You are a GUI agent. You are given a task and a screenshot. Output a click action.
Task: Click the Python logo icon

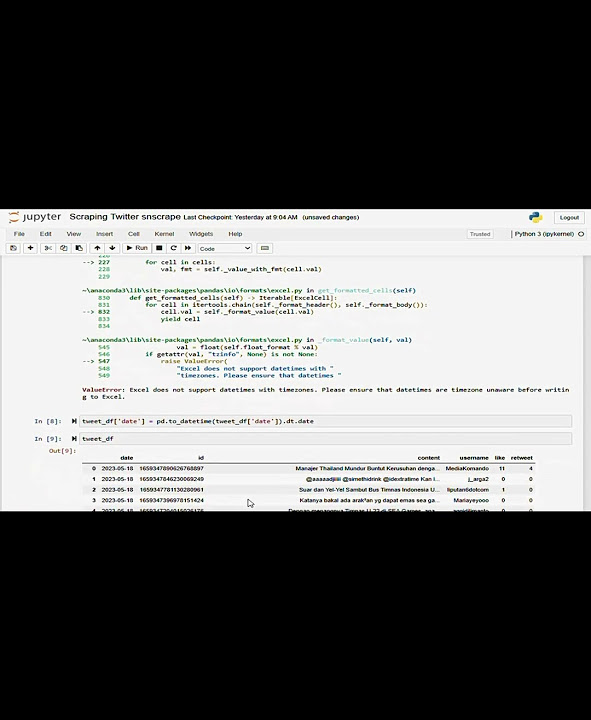(535, 217)
